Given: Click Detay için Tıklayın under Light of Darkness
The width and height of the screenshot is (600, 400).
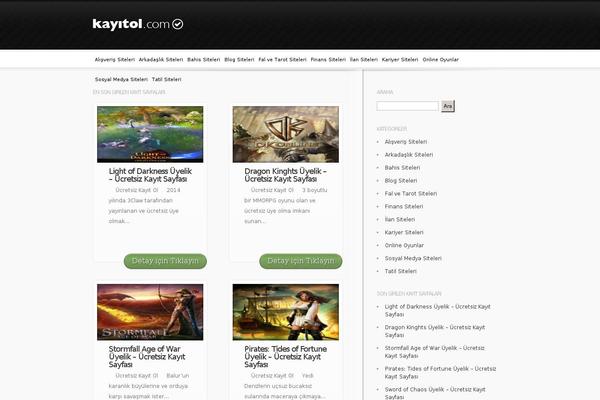Looking at the screenshot, I should tap(165, 261).
